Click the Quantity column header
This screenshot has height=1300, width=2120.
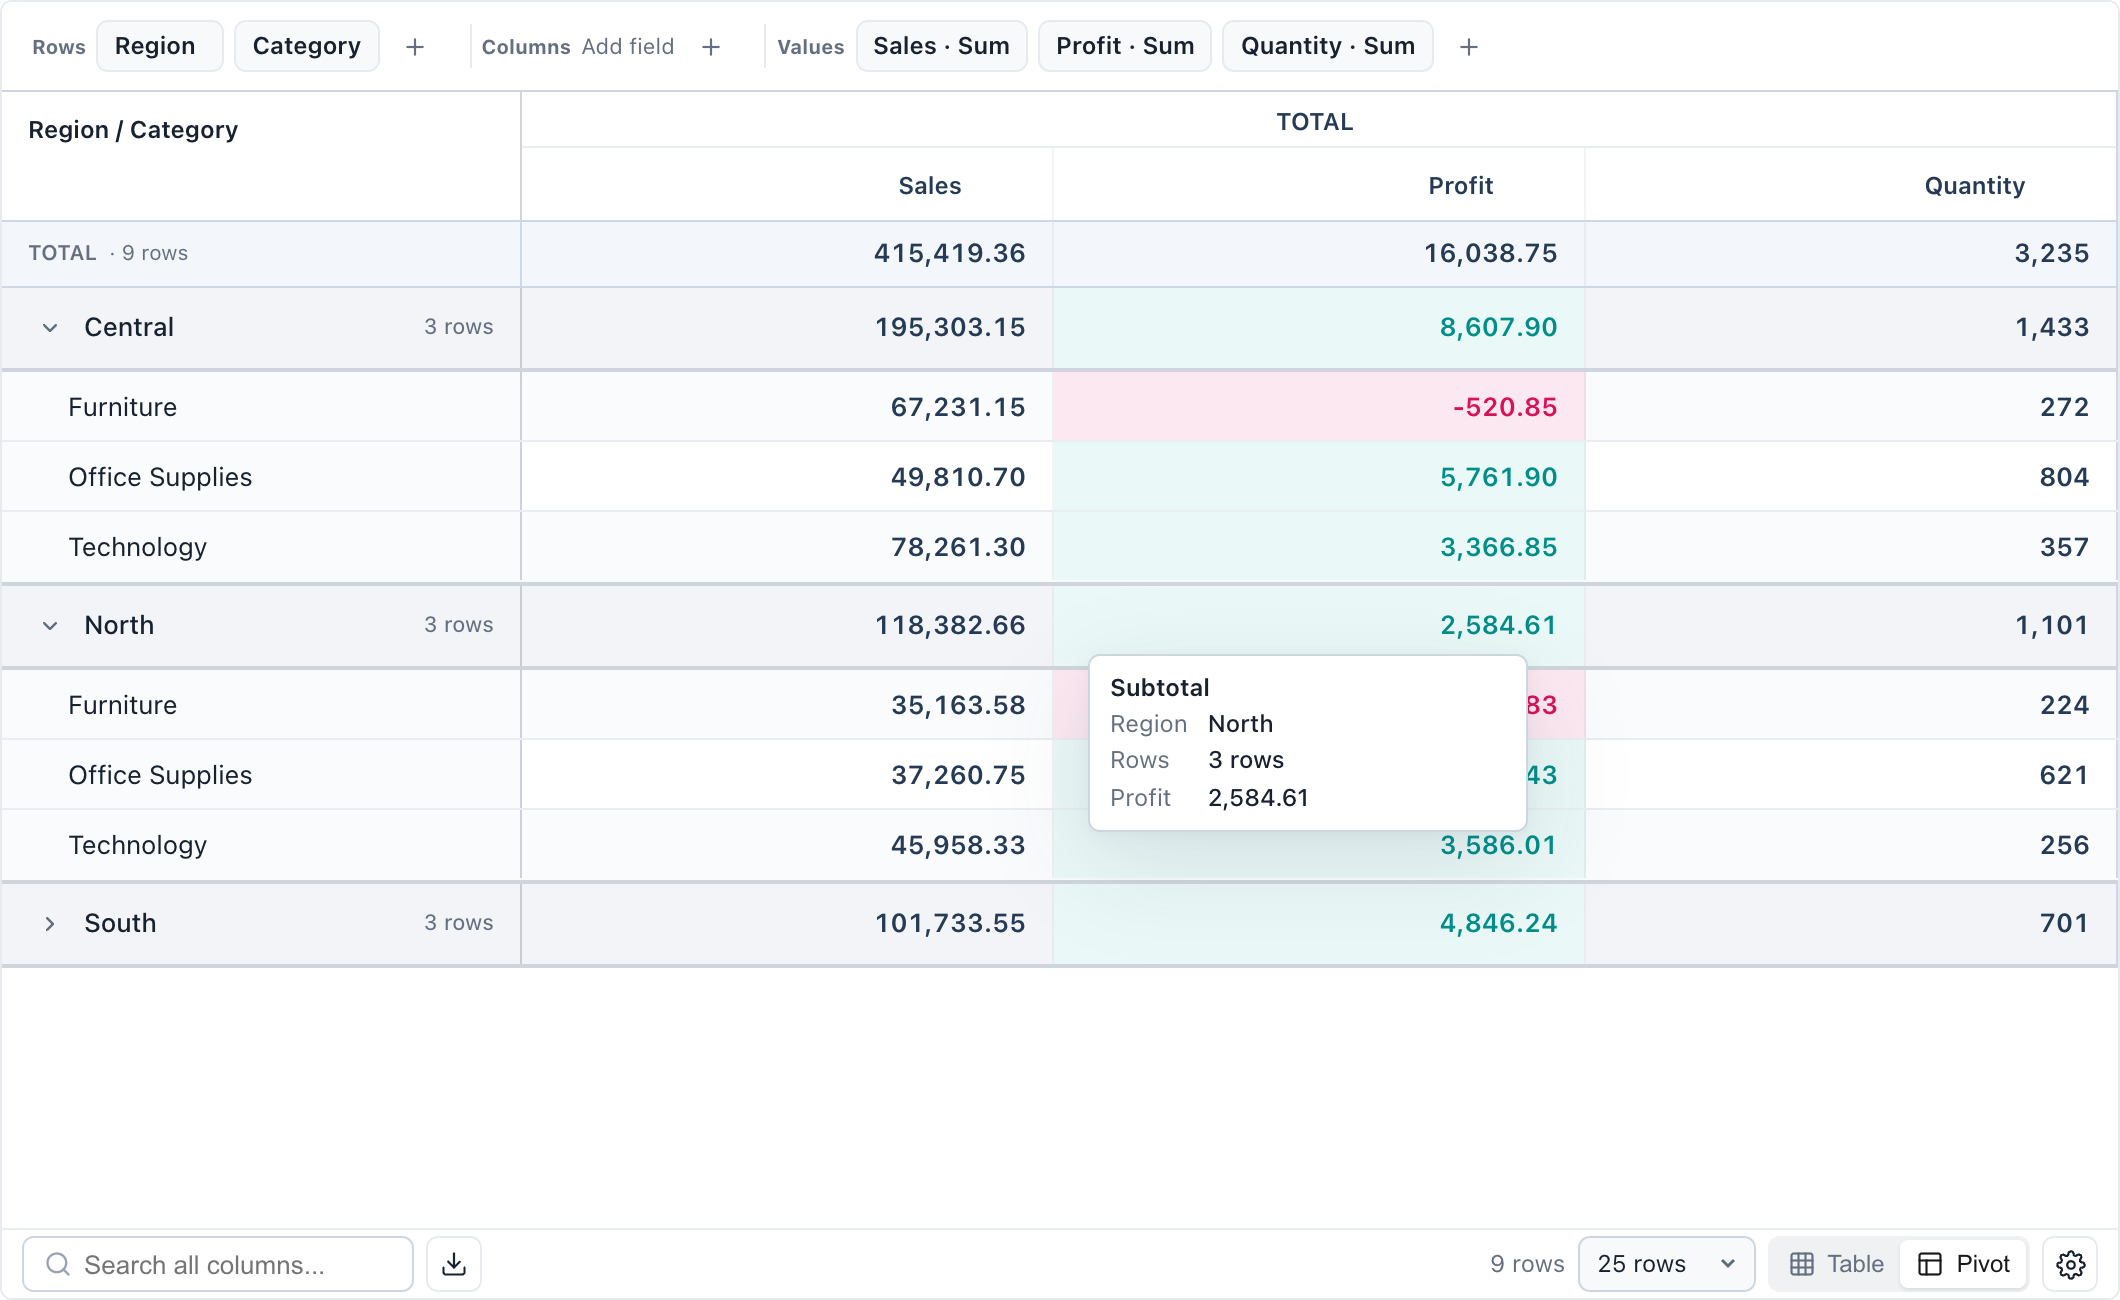tap(1851, 185)
